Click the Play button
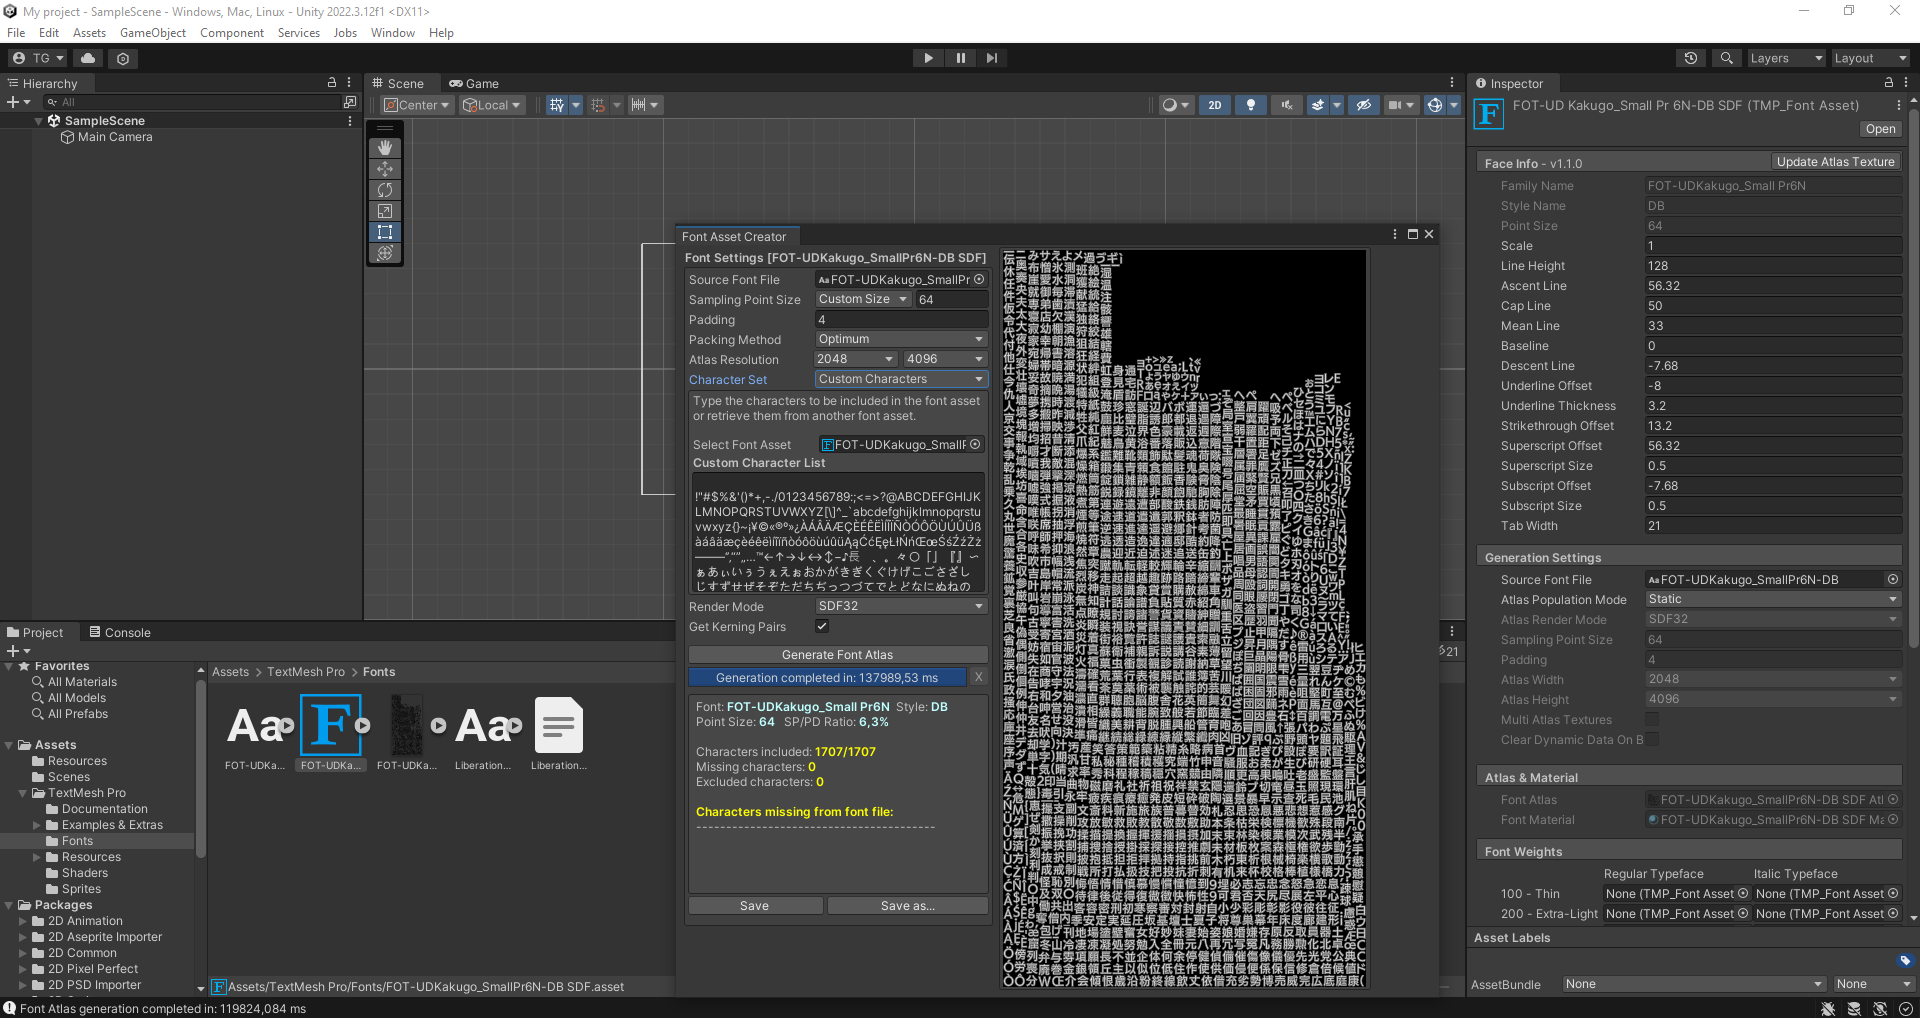The height and width of the screenshot is (1018, 1920). (x=929, y=58)
